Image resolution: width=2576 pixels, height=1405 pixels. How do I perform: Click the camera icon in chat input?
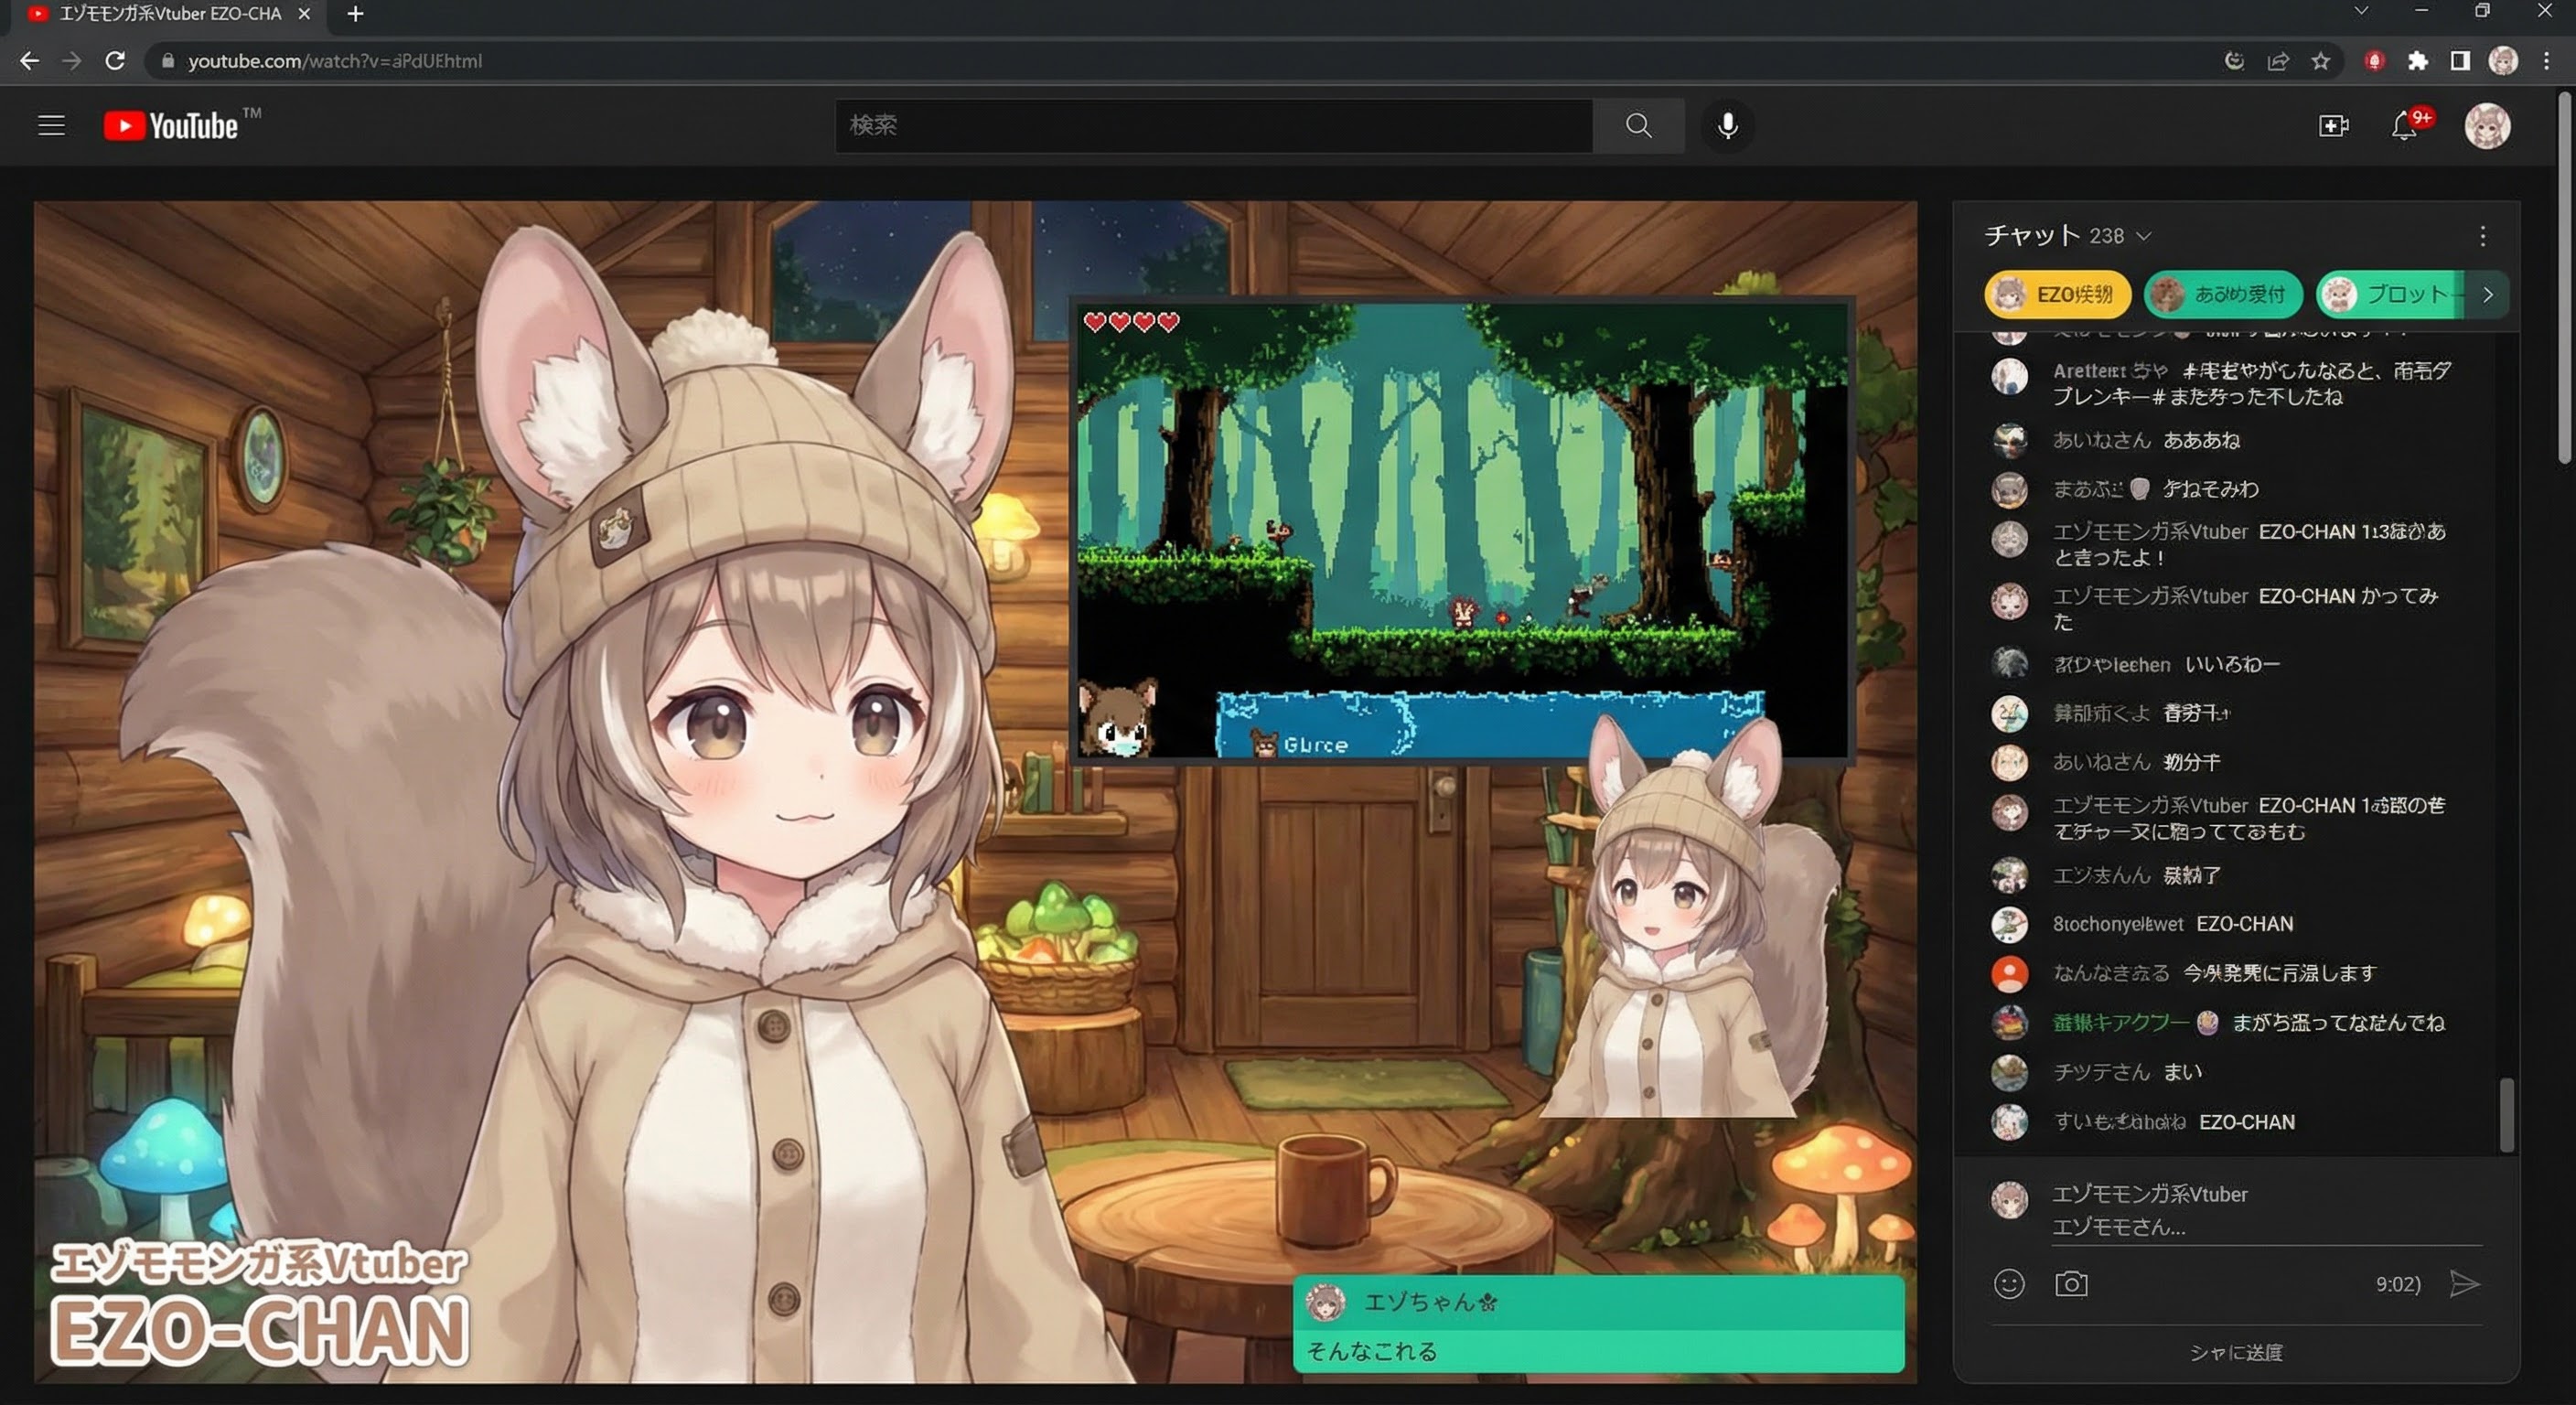(2070, 1283)
